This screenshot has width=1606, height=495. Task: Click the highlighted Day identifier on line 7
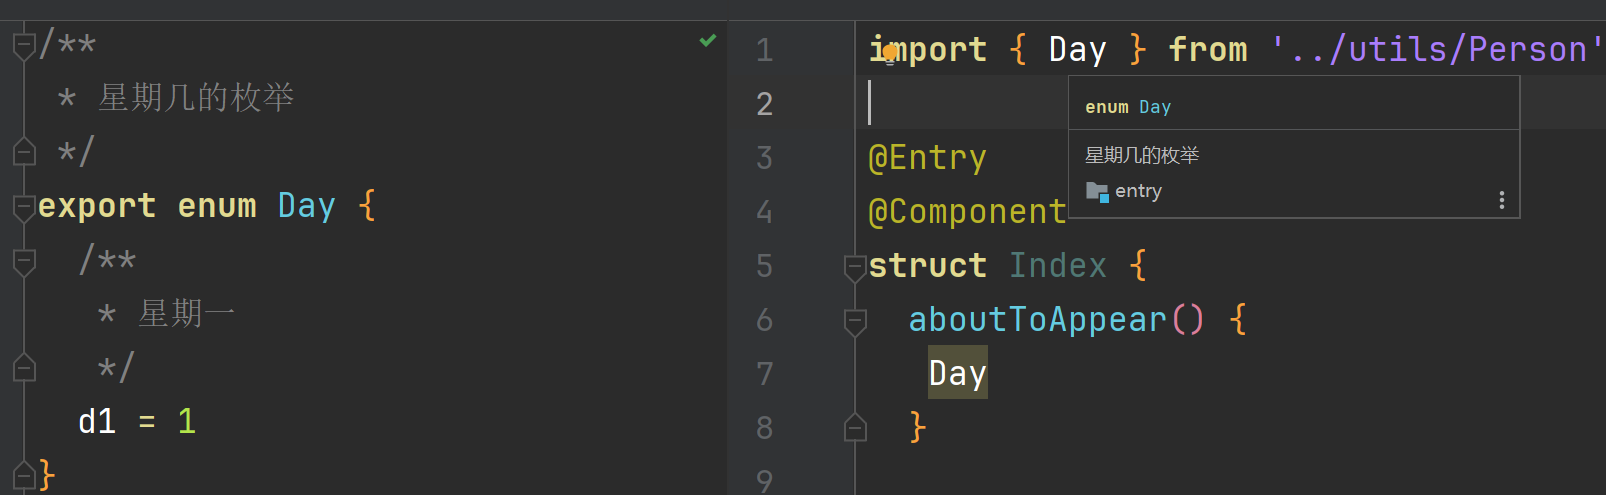tap(957, 373)
